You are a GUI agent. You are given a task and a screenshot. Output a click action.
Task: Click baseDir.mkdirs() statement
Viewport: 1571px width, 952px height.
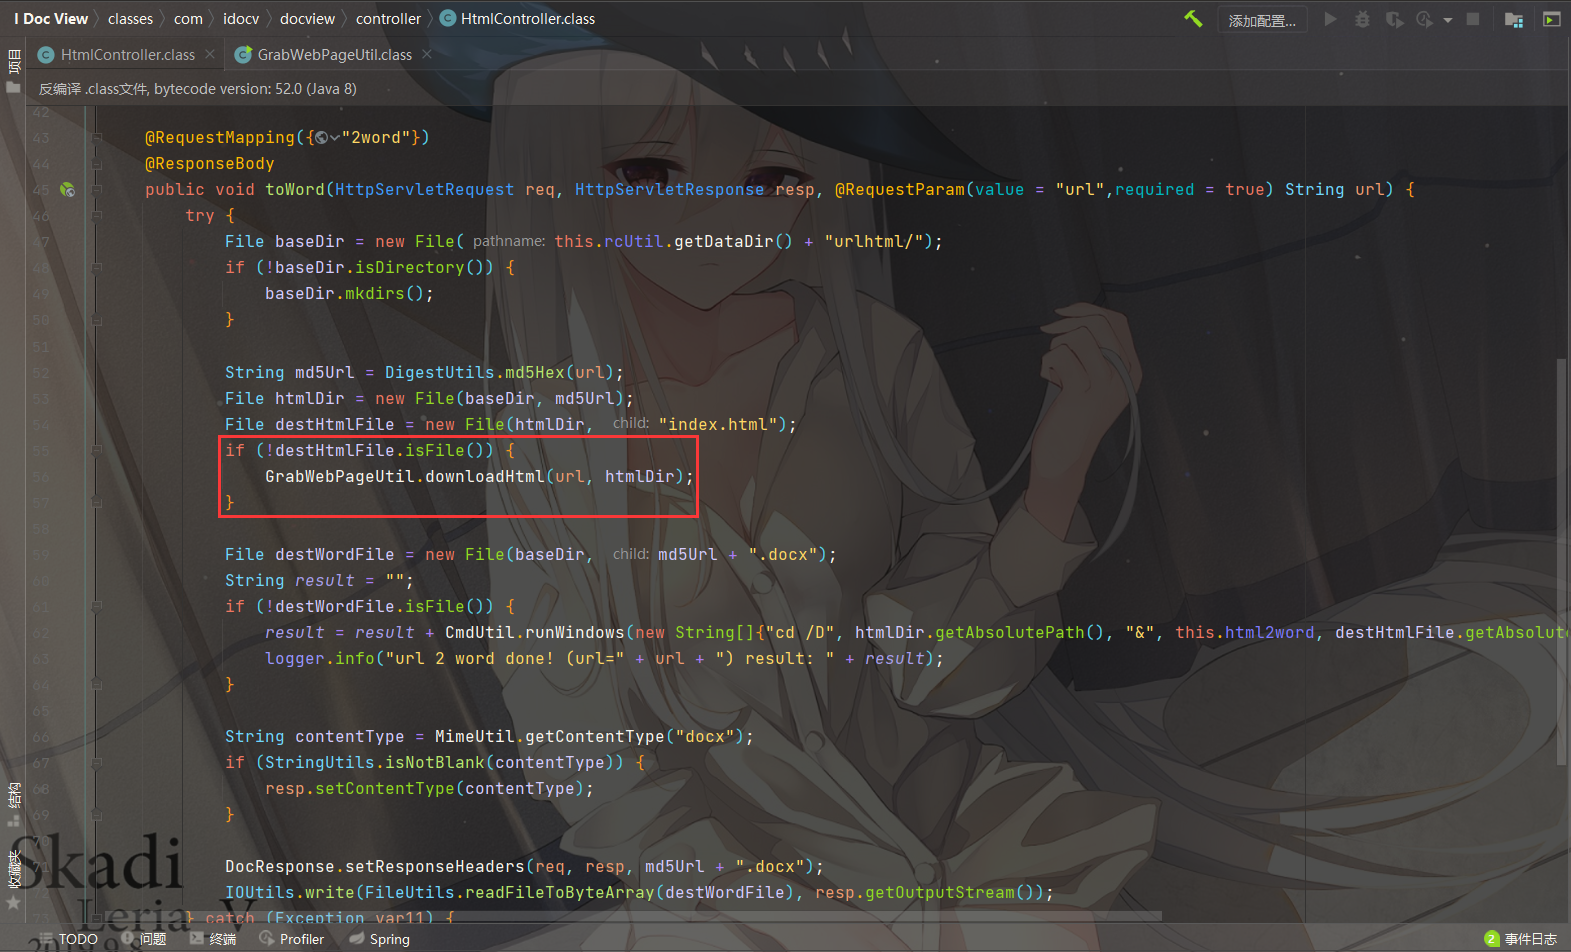coord(349,294)
